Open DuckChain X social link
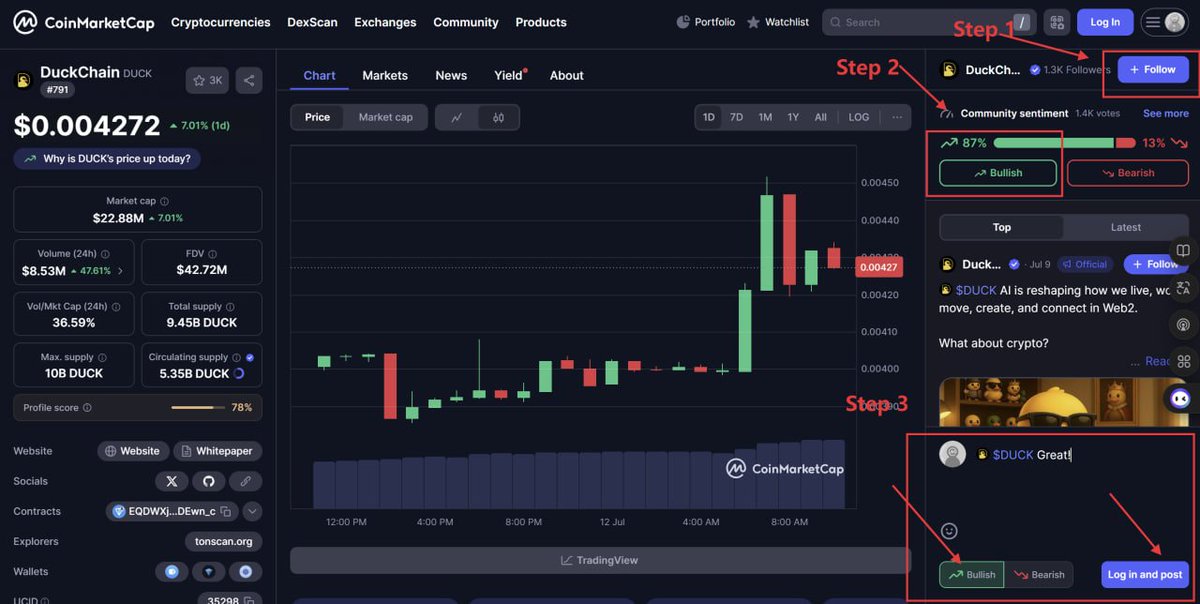 pyautogui.click(x=171, y=481)
